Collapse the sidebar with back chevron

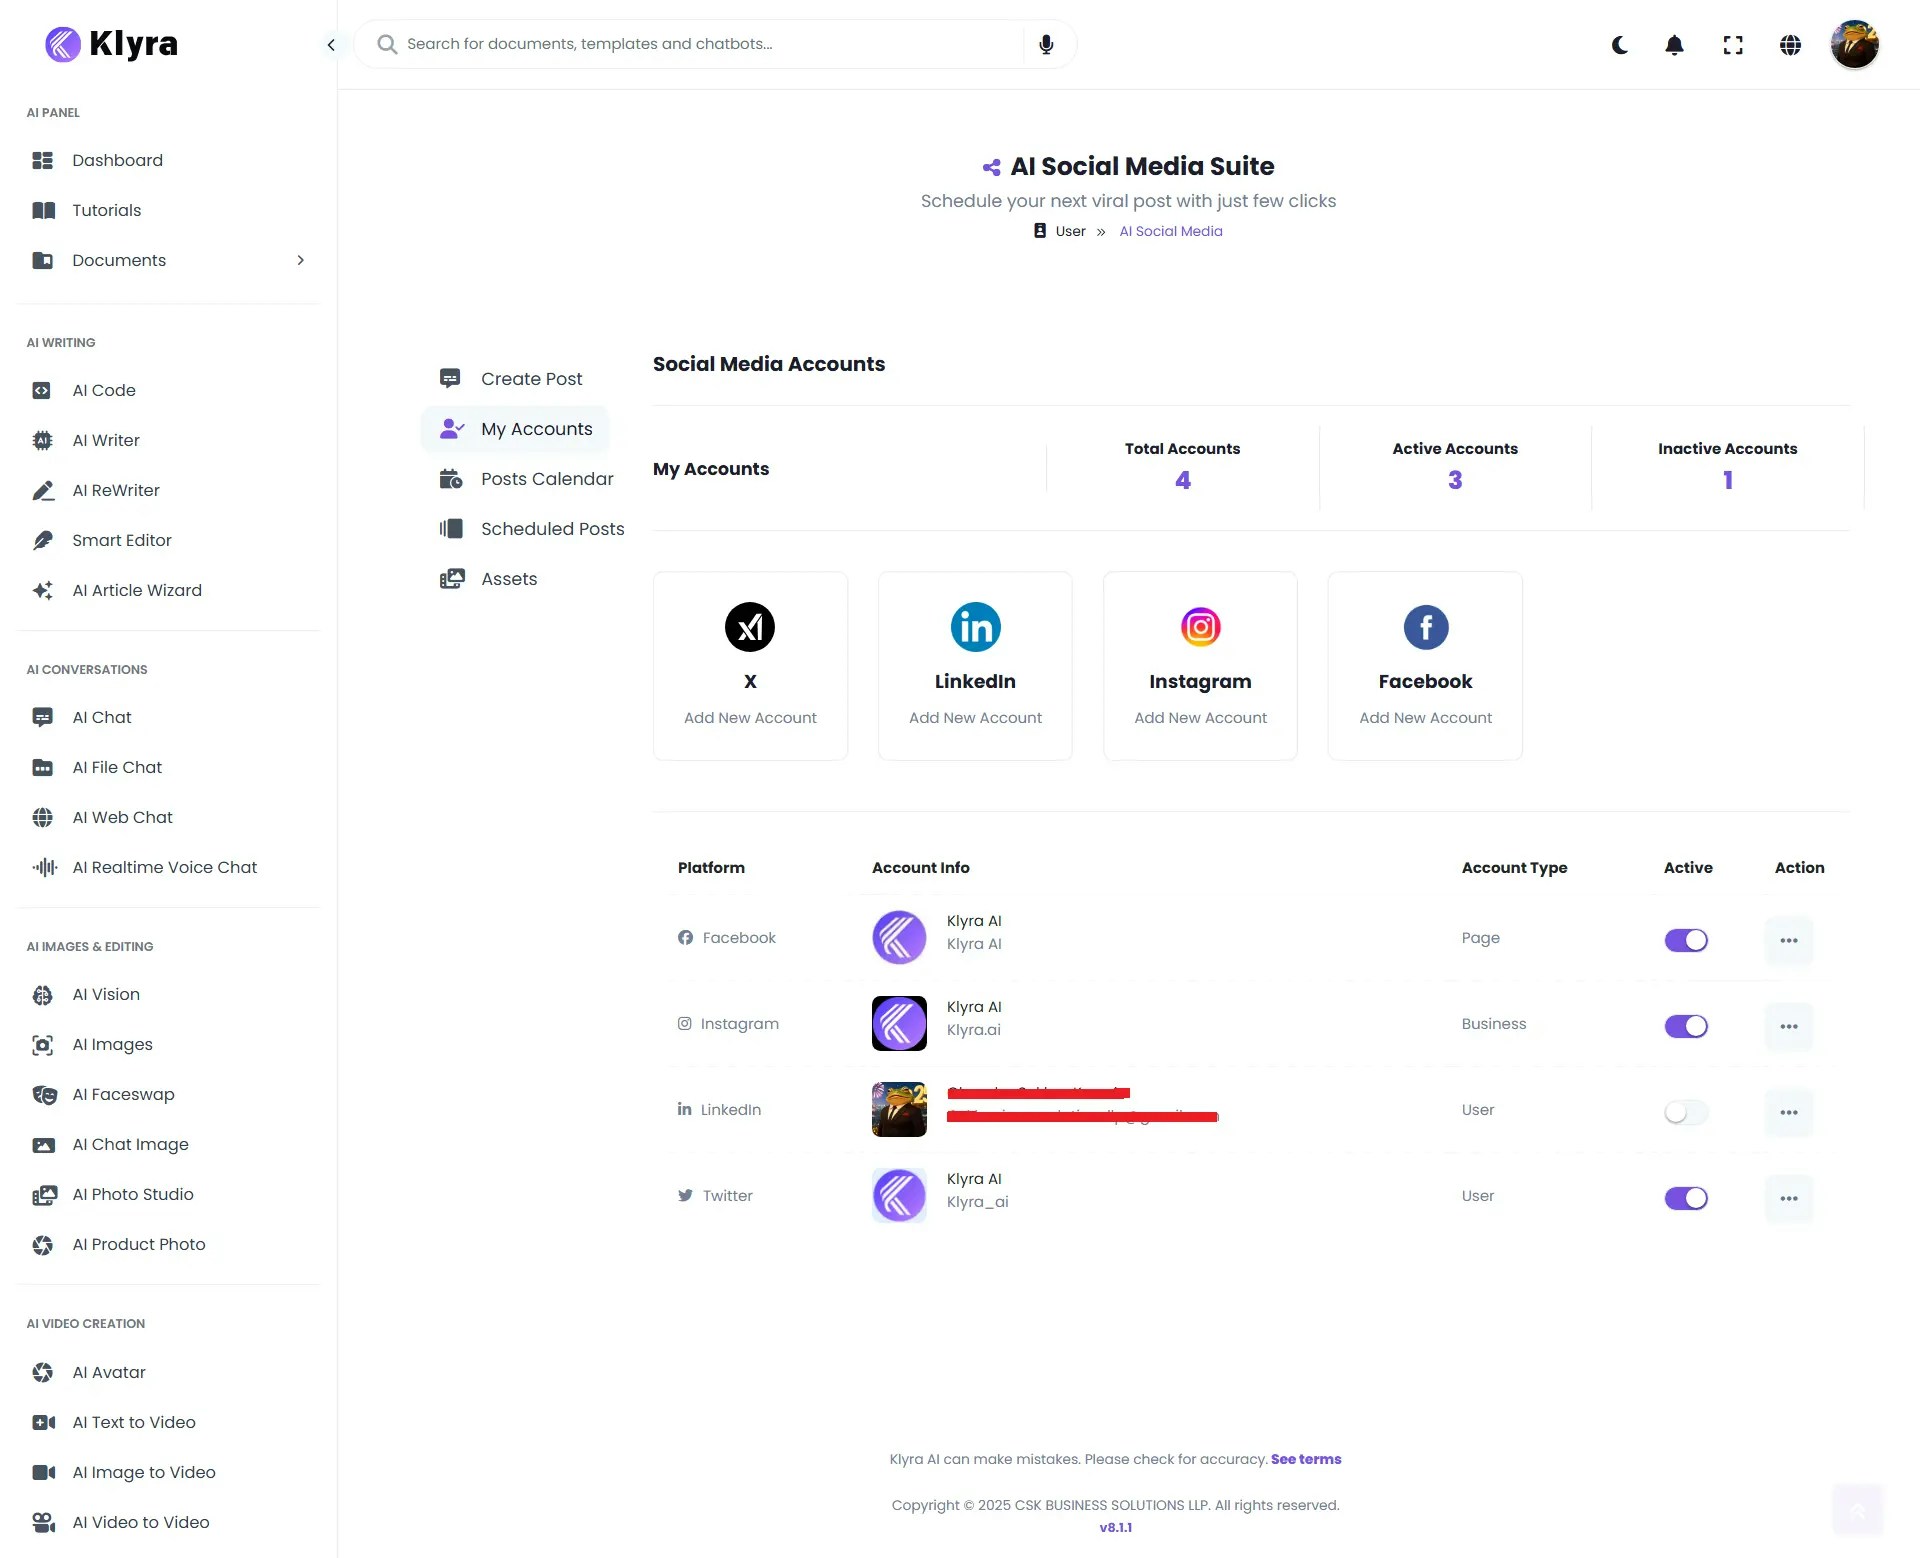(331, 45)
